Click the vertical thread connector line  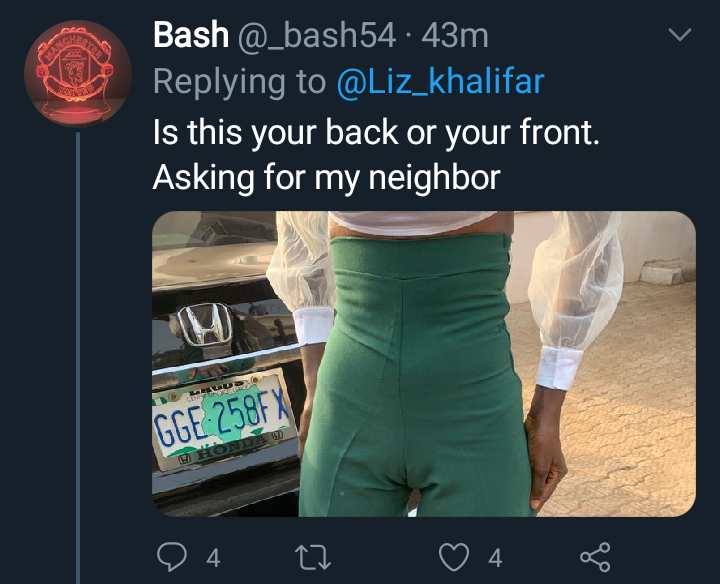pos(78,358)
